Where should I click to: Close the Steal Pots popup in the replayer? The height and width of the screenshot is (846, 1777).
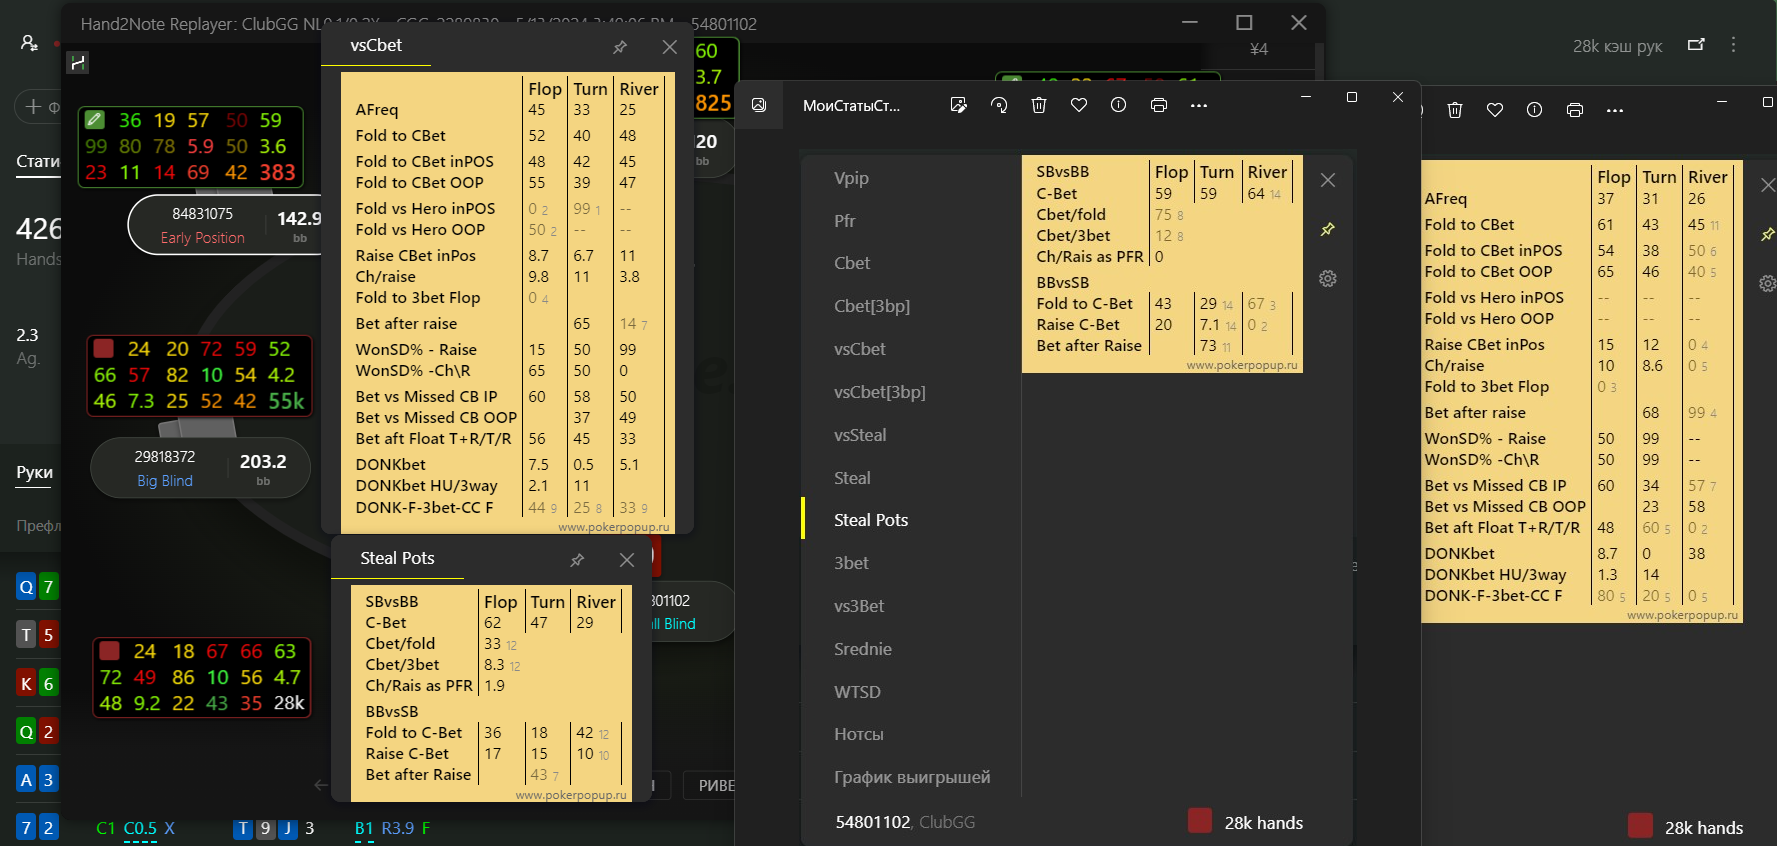click(627, 560)
